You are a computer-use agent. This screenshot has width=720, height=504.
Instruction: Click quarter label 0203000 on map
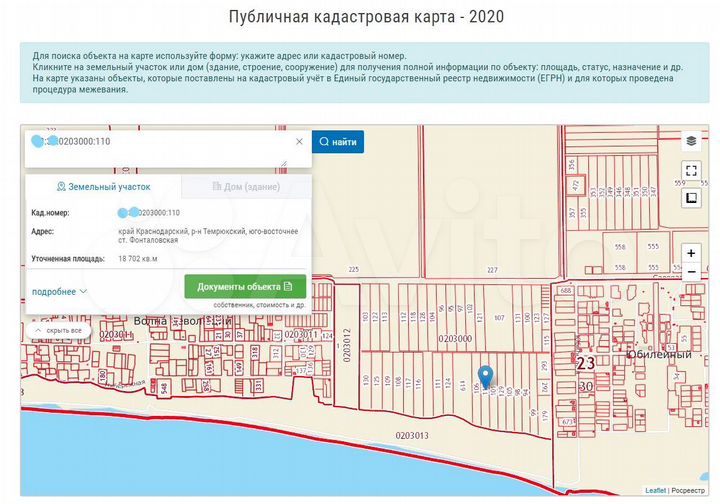tap(455, 339)
